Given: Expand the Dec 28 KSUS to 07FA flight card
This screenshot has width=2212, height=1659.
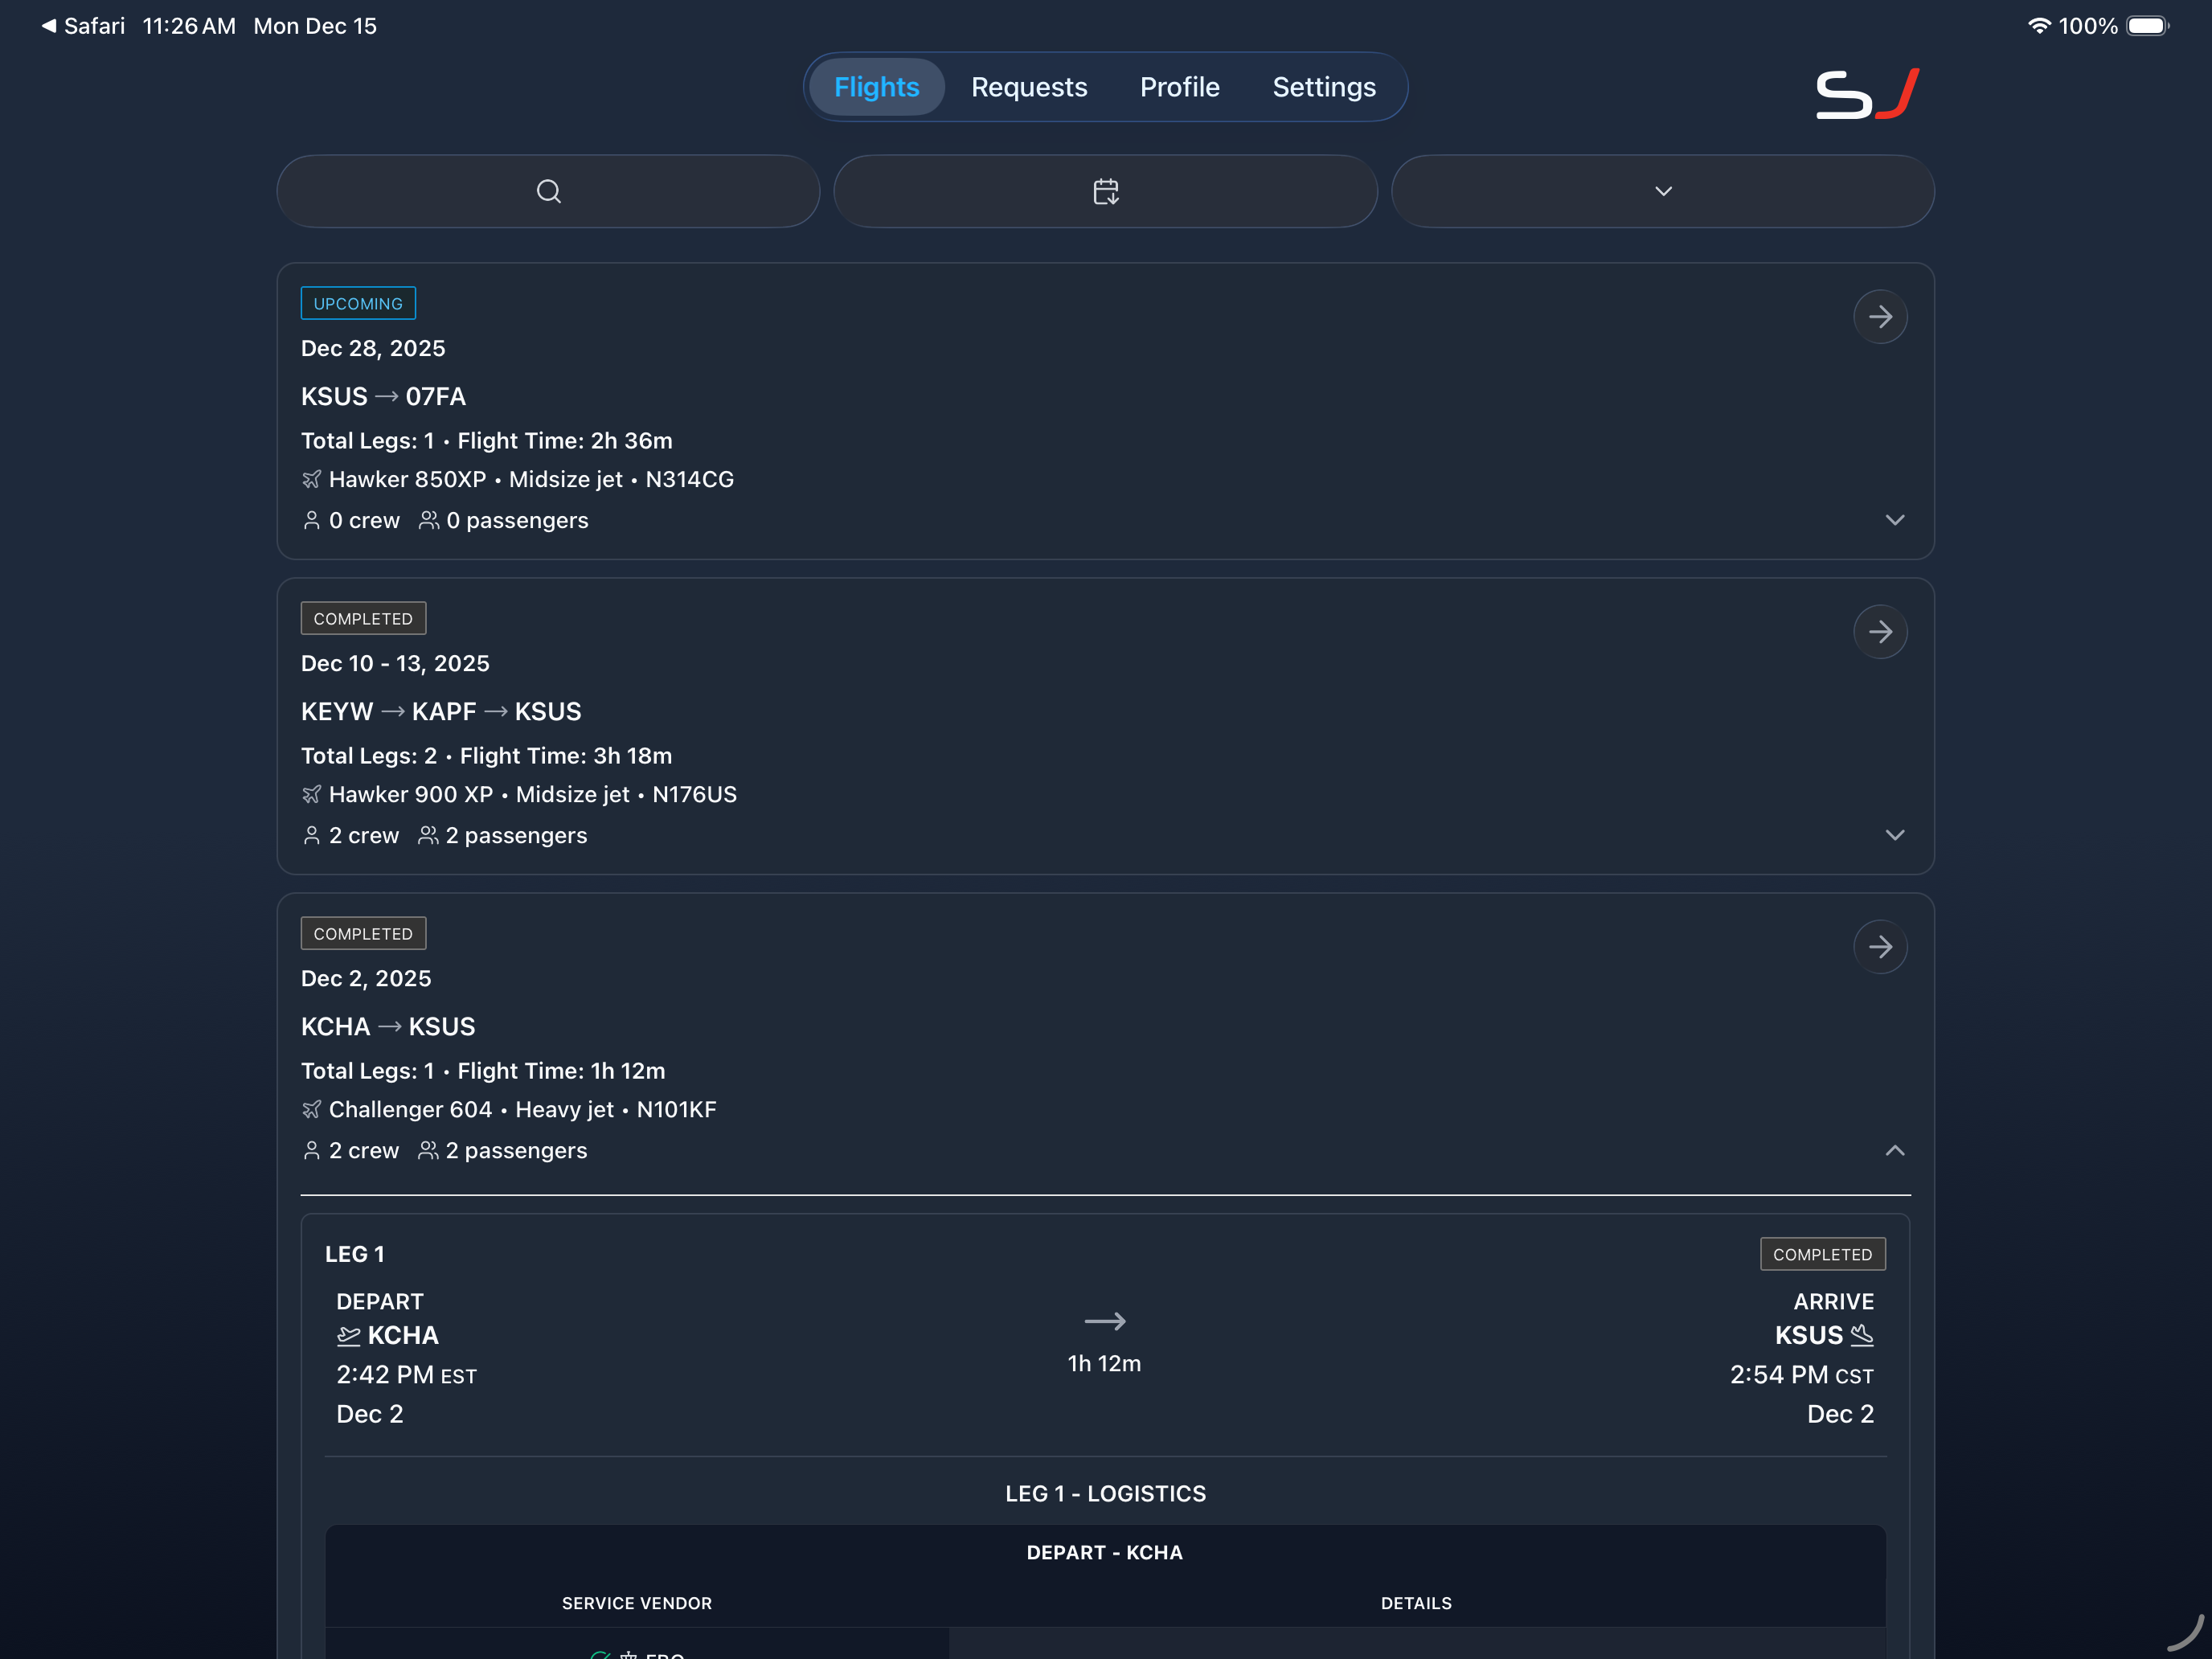Looking at the screenshot, I should coord(1894,520).
